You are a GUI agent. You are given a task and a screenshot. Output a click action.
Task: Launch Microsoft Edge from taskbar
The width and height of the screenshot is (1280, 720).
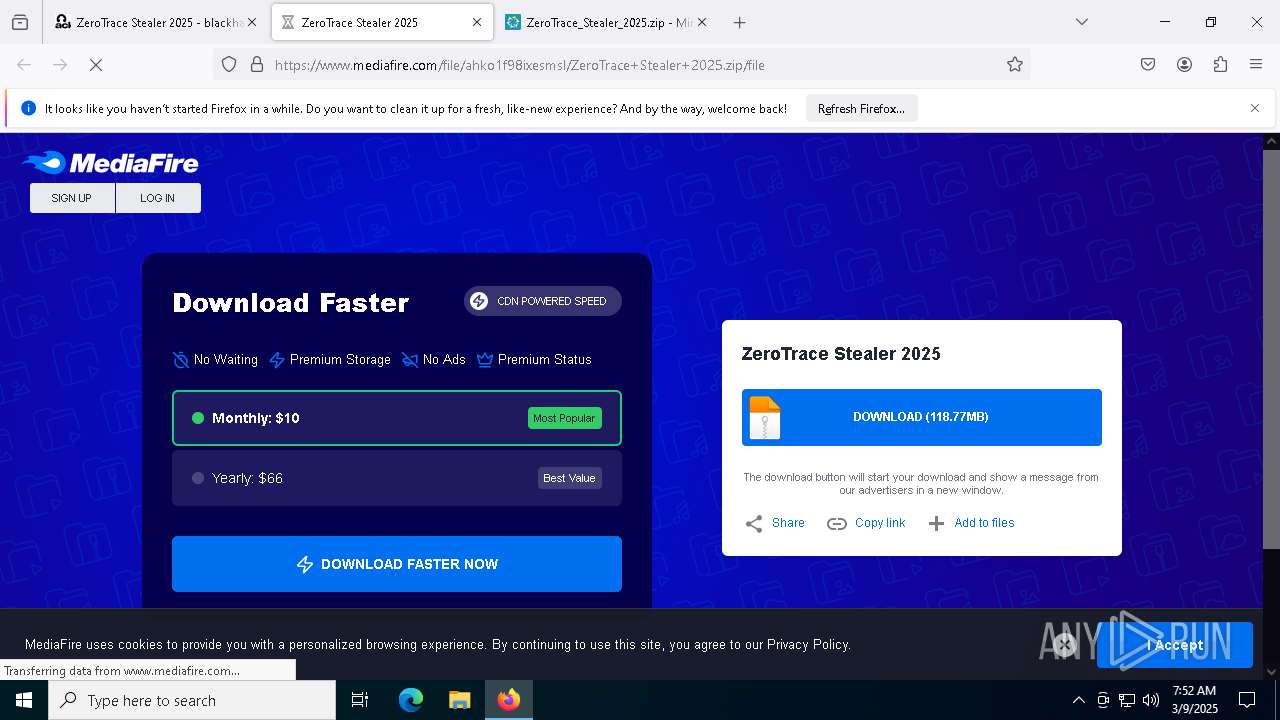pyautogui.click(x=411, y=700)
